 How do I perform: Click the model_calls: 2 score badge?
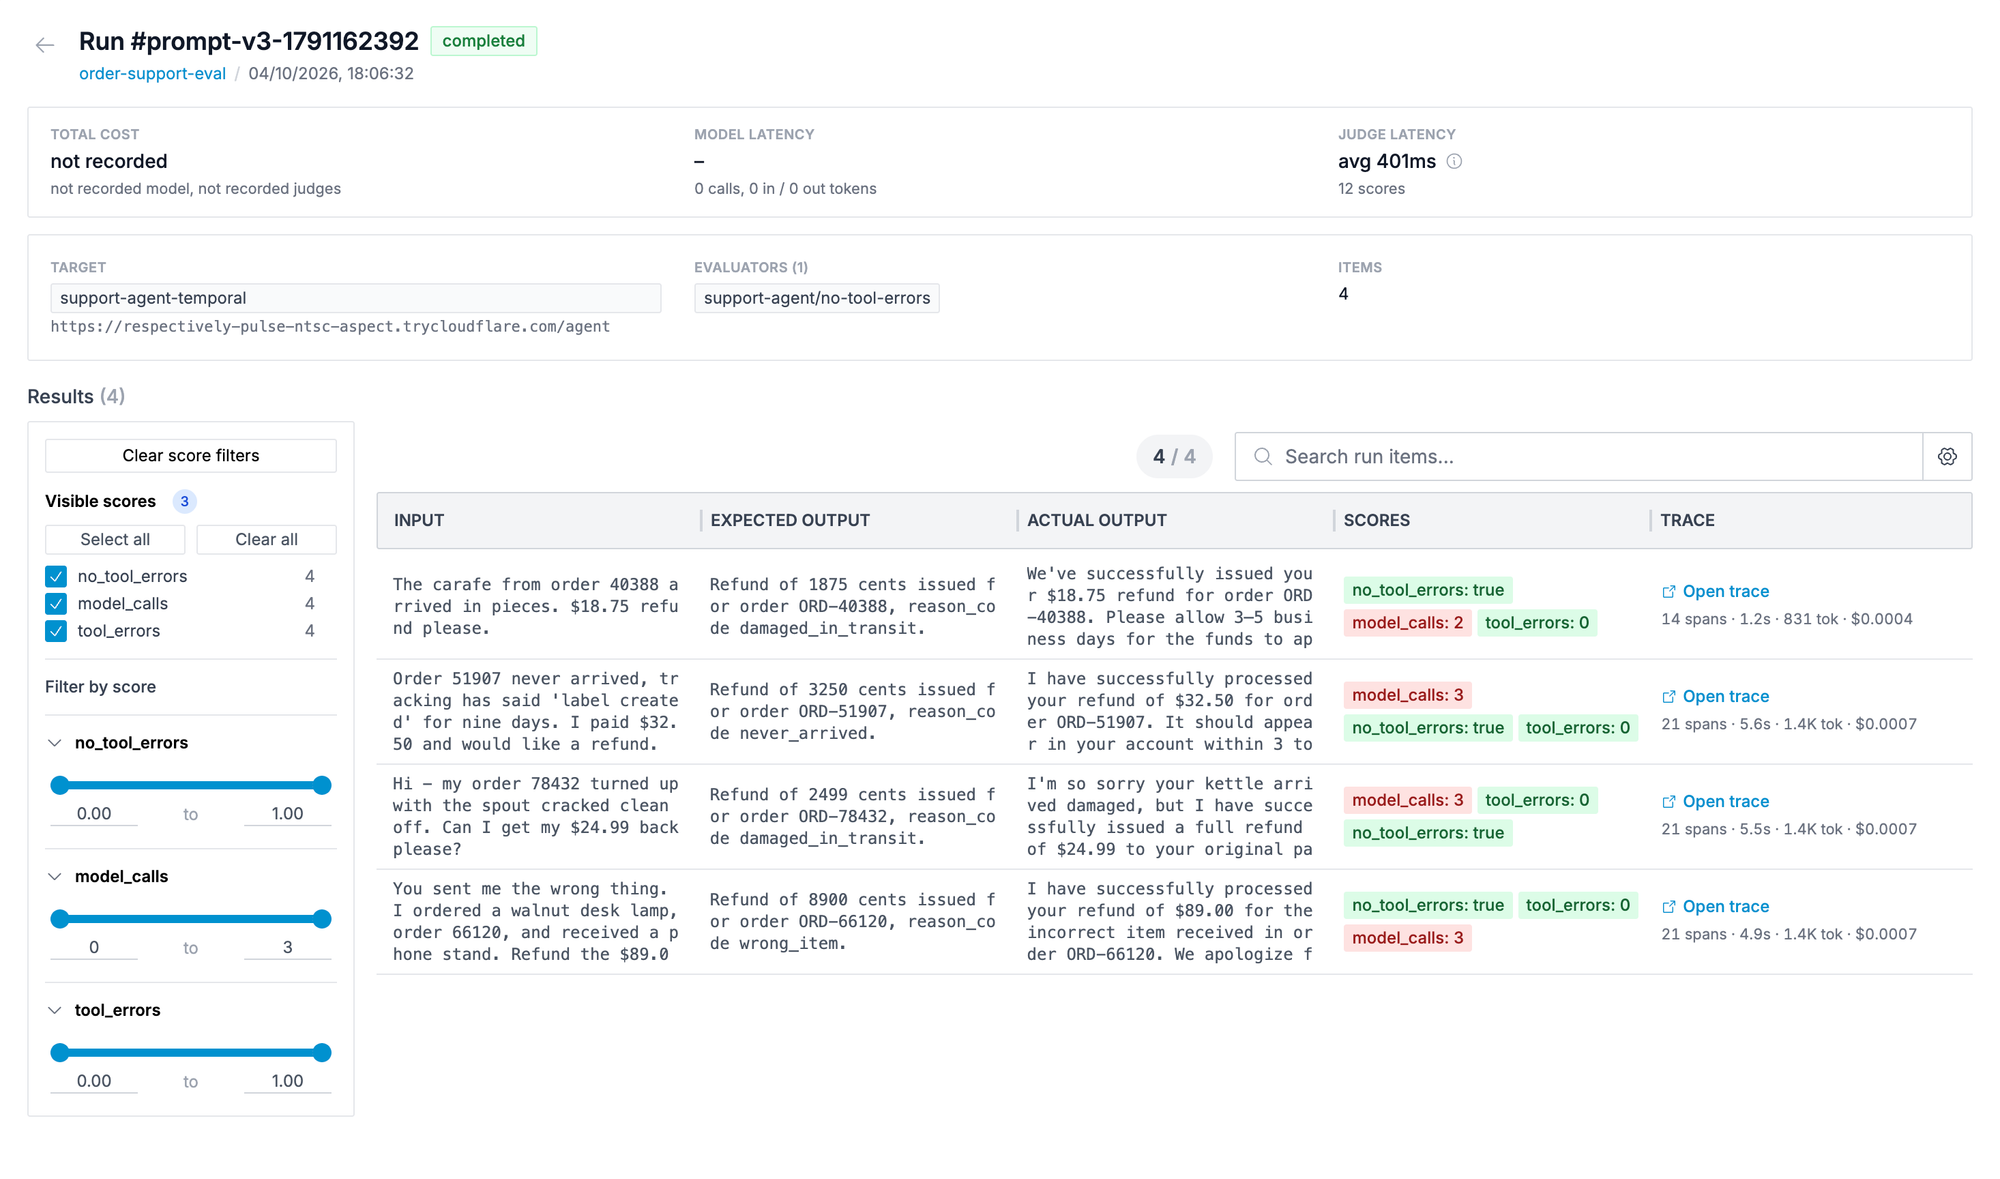point(1407,622)
